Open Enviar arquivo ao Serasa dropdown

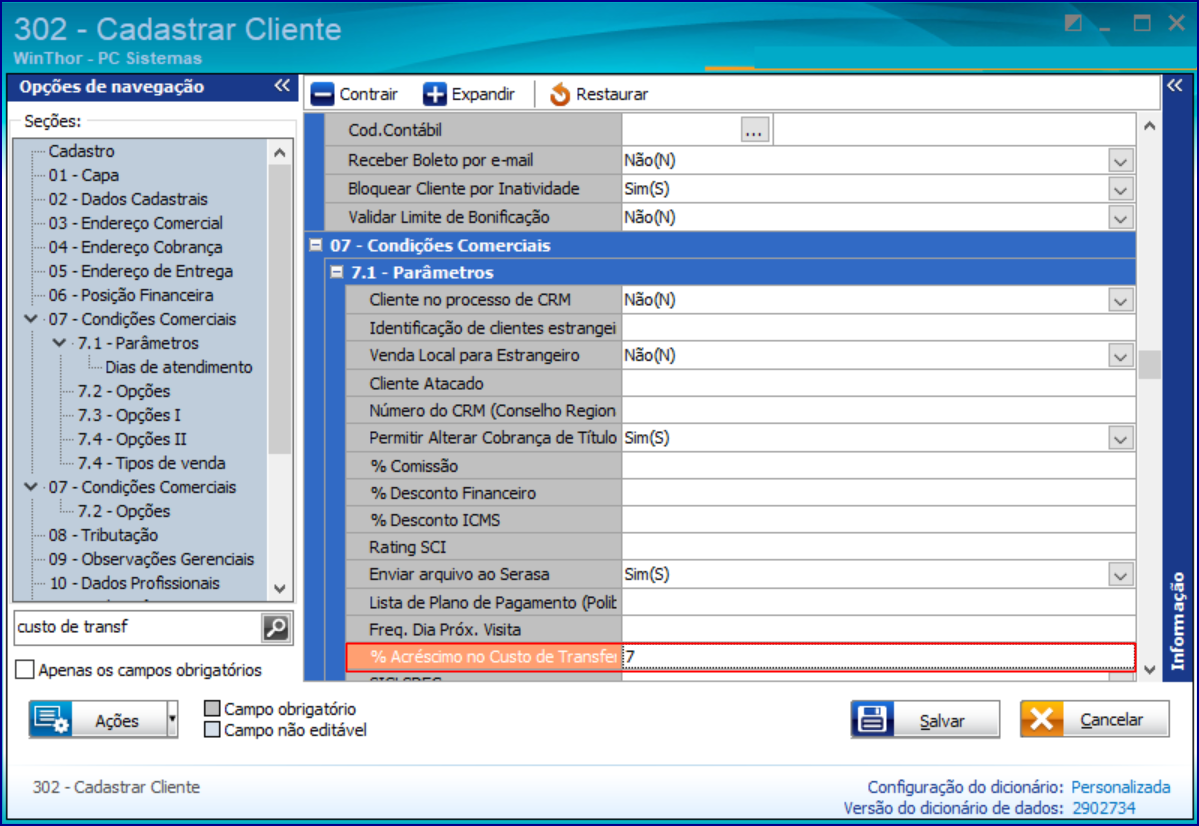1120,575
